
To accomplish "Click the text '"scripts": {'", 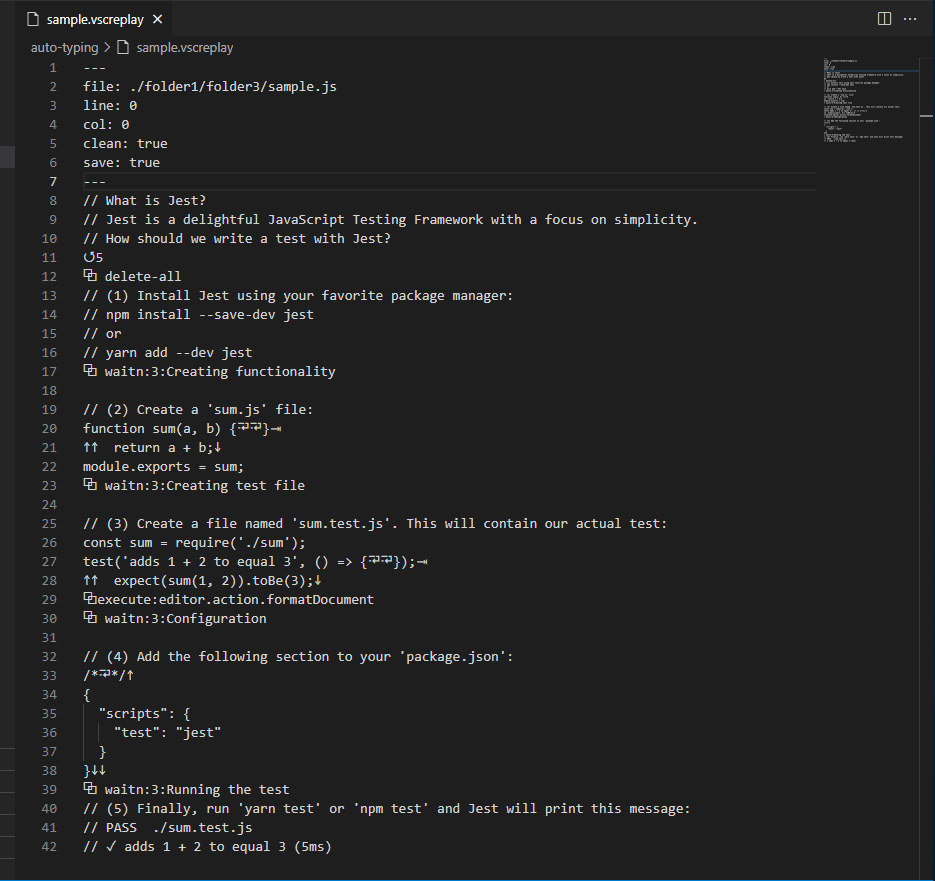I will coord(145,714).
